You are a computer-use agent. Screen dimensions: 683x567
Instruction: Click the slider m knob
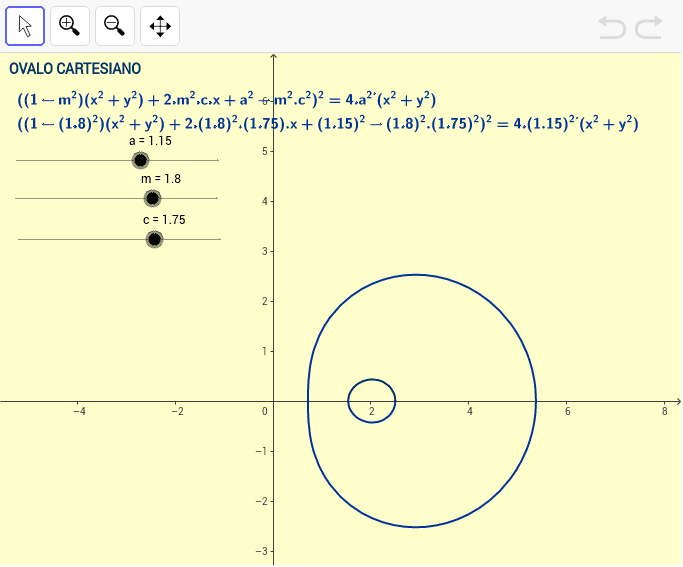point(152,198)
